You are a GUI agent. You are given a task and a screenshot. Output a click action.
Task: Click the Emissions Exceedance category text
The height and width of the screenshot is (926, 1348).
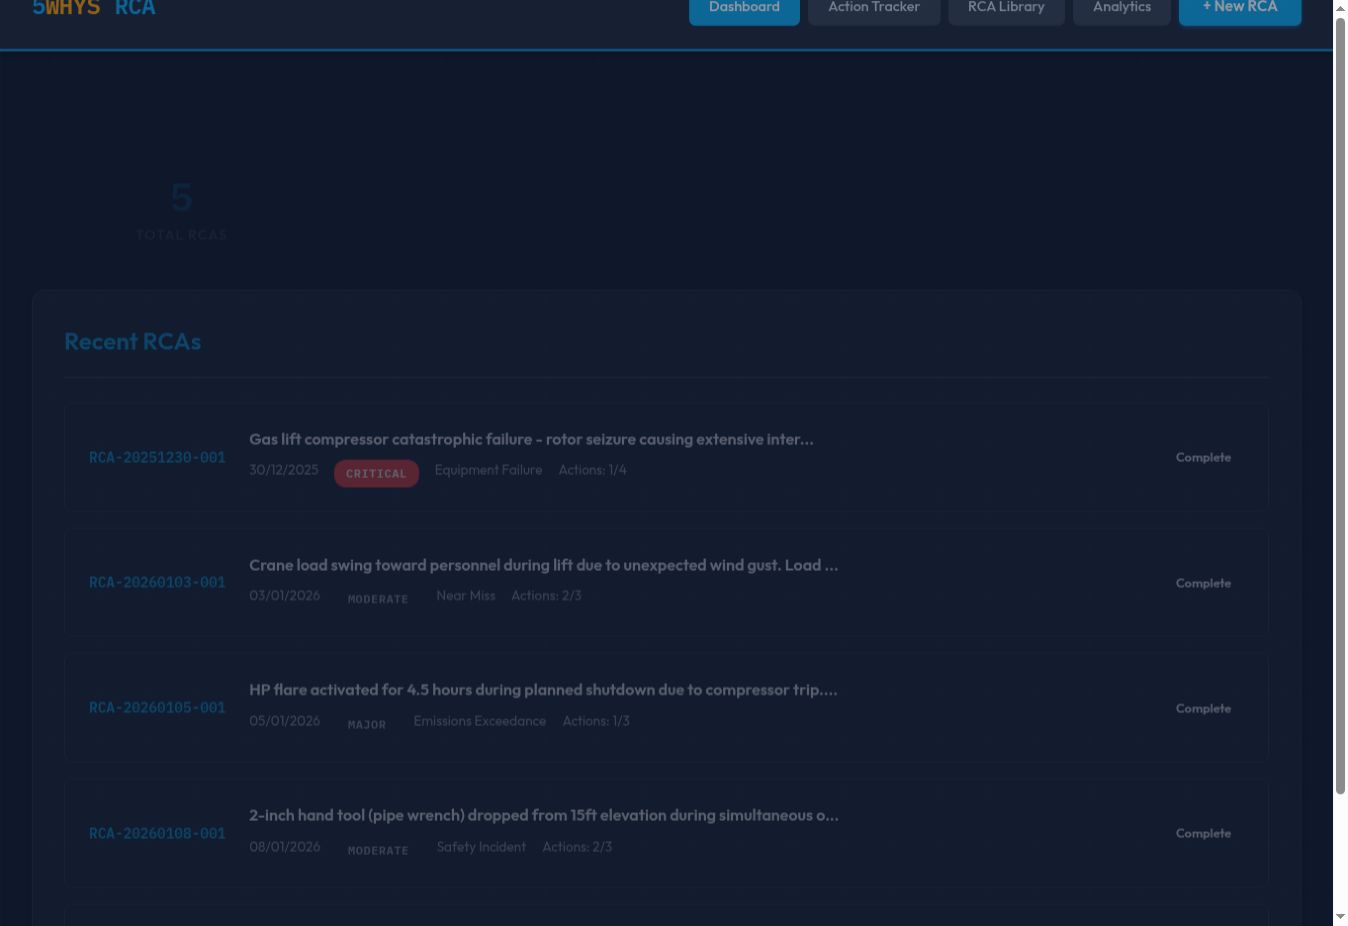pos(480,721)
